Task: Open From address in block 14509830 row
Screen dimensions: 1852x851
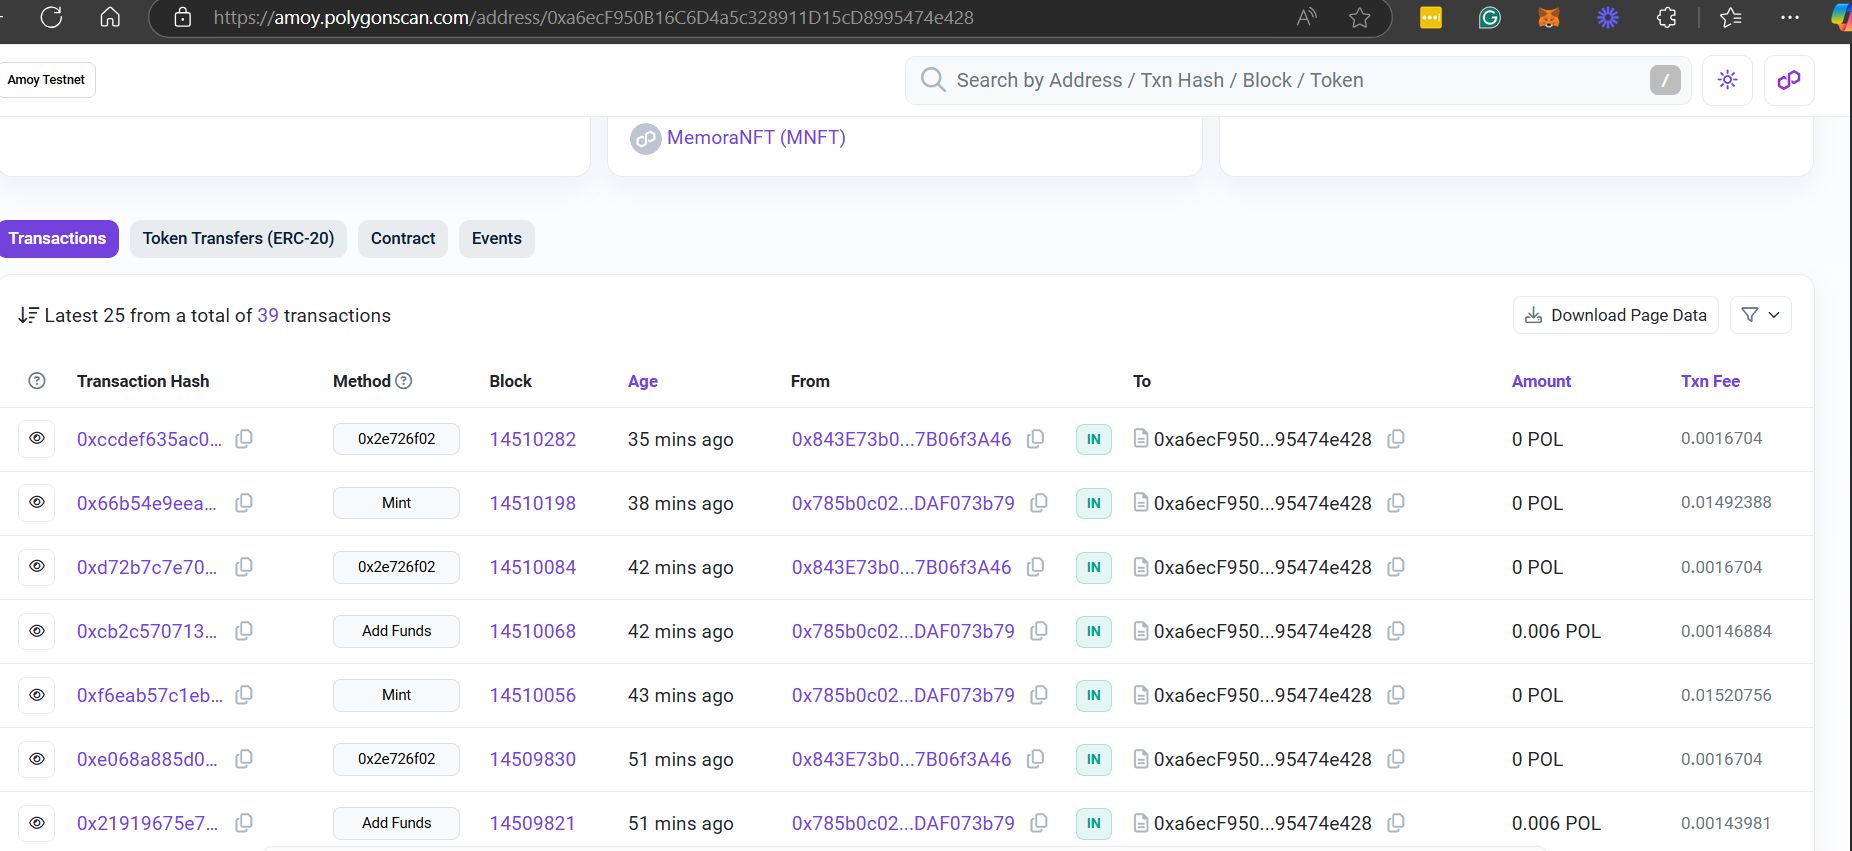Action: point(901,759)
